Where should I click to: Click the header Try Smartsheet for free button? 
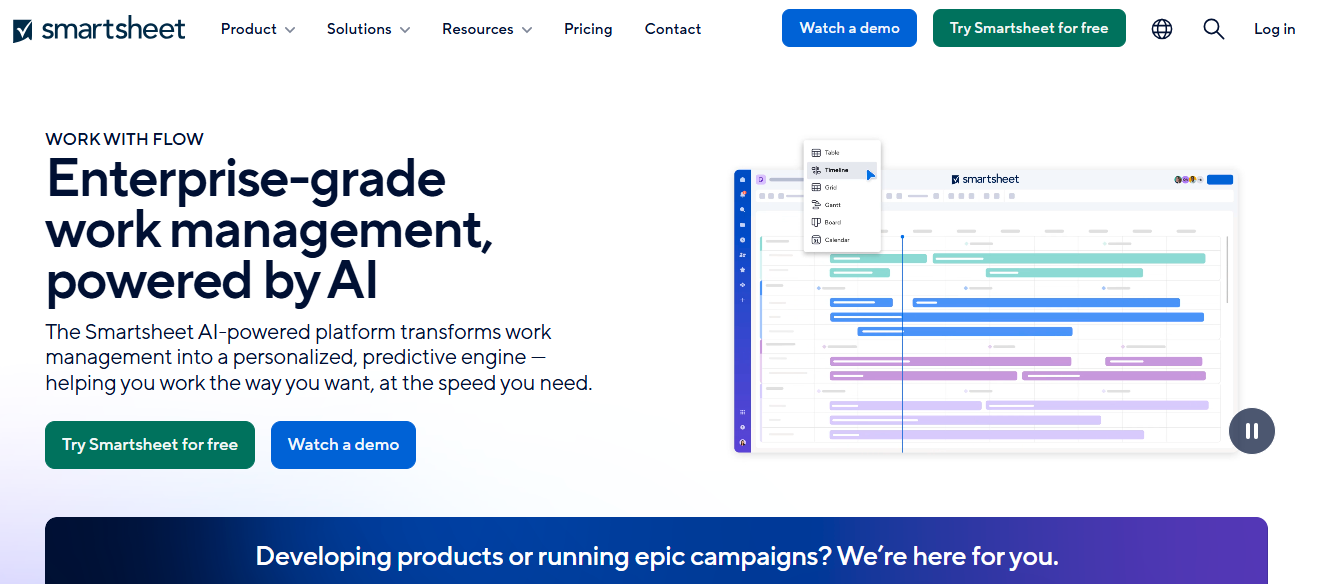coord(1029,28)
